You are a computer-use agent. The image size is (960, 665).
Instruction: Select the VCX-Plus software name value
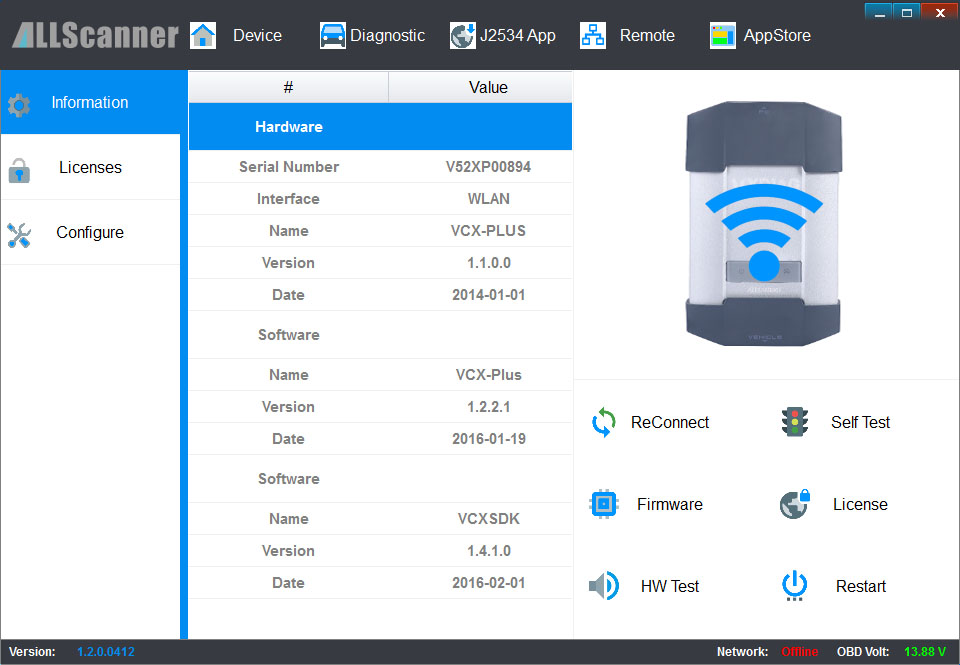click(x=488, y=375)
